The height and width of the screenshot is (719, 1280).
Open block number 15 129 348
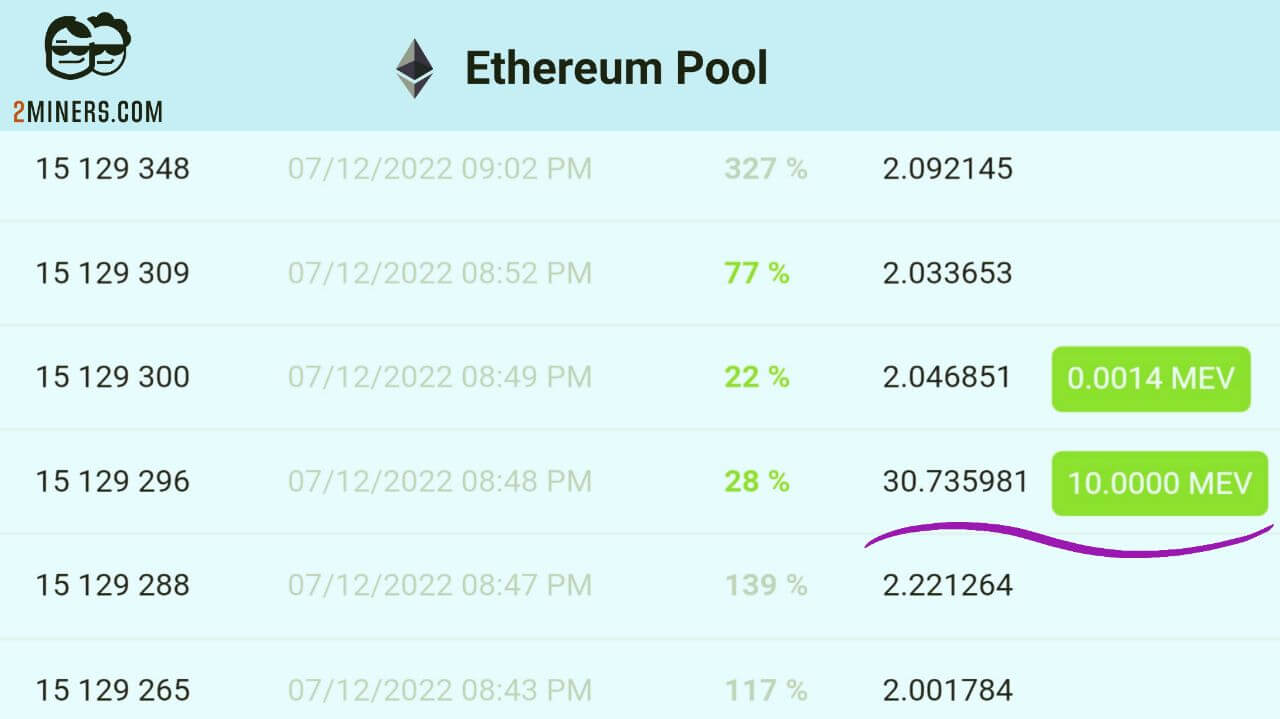point(112,169)
